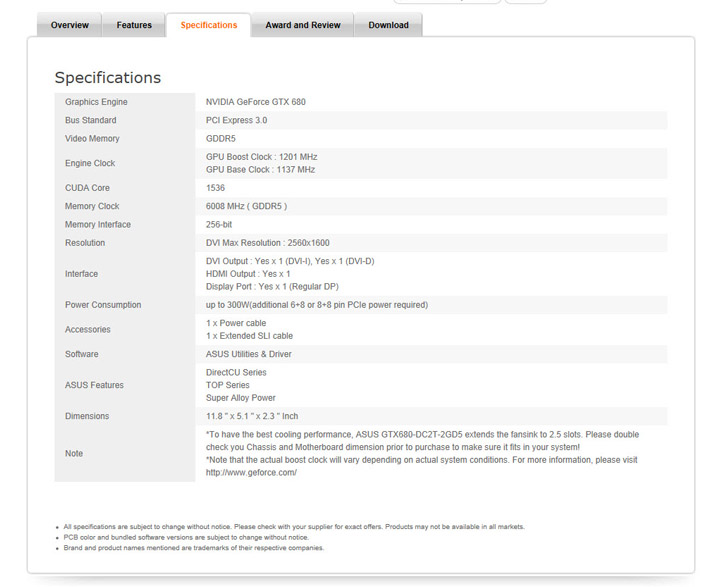Select the Power Consumption label
This screenshot has height=587, width=720.
[x=103, y=305]
